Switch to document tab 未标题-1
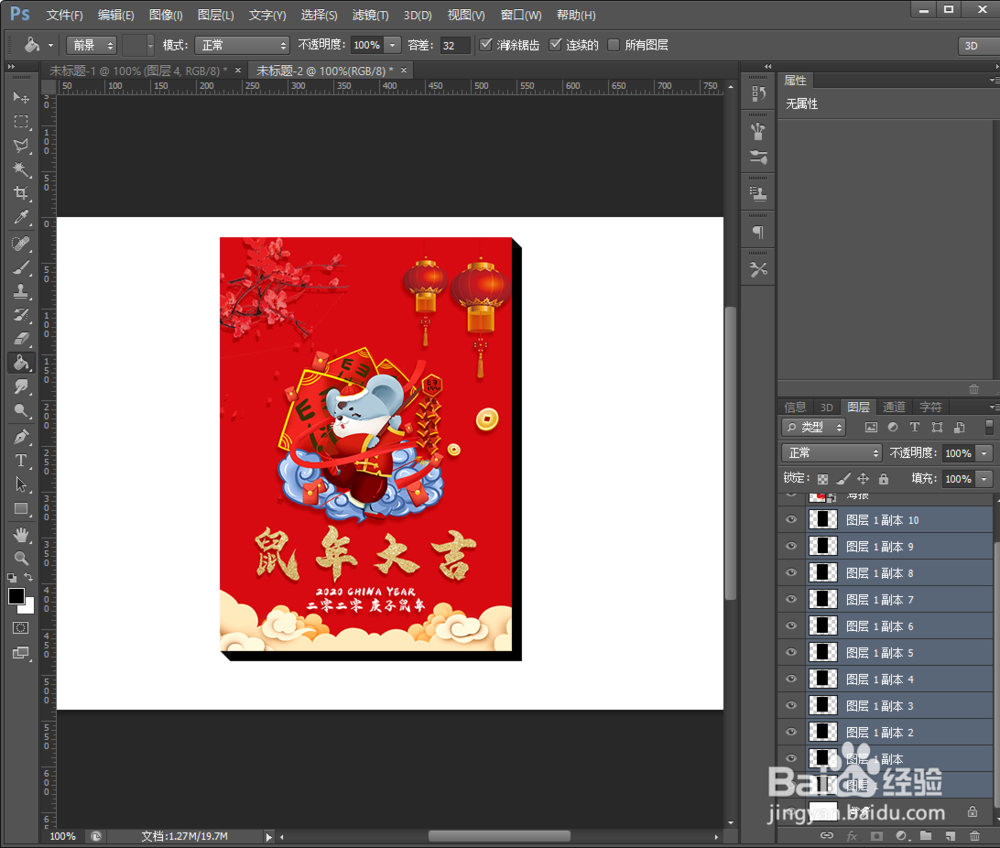The image size is (1000, 848). pyautogui.click(x=139, y=71)
